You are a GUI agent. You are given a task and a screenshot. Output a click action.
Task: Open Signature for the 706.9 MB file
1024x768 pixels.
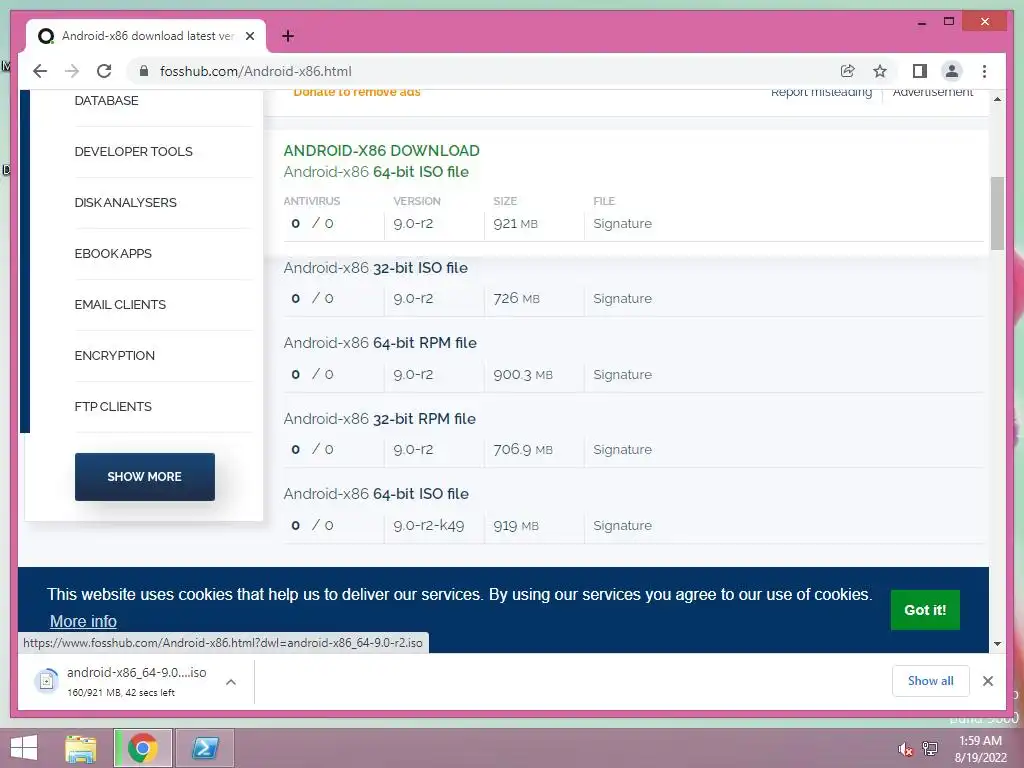tap(622, 449)
